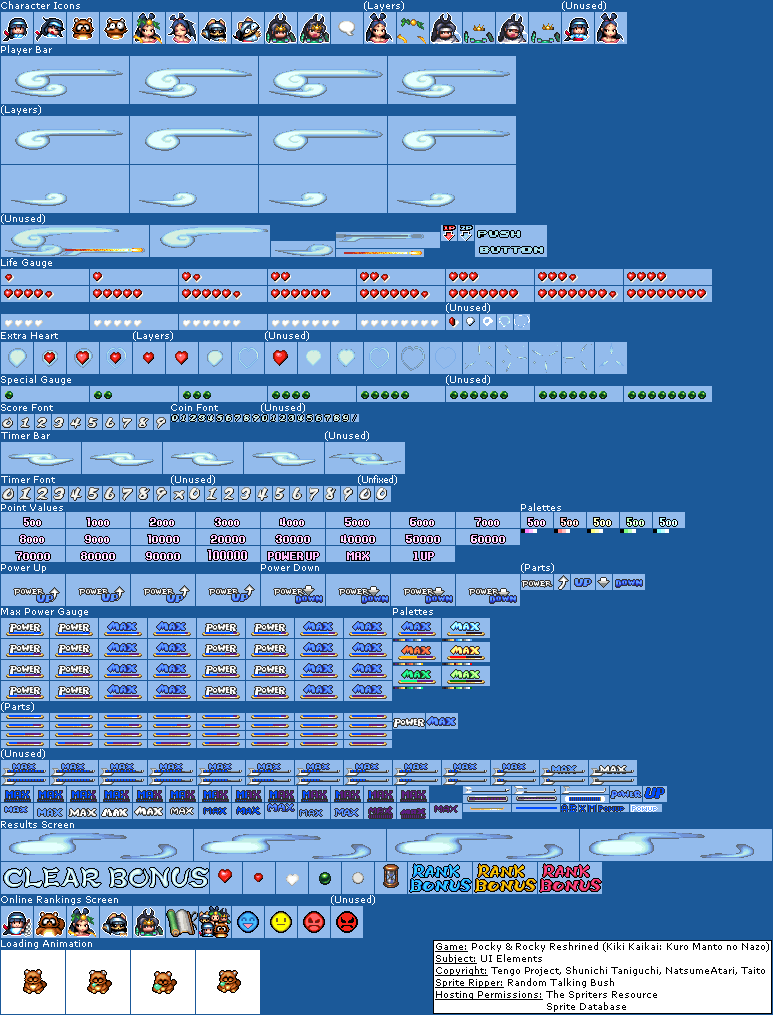Click the half red half white gem icon
The height and width of the screenshot is (1015, 773).
(453, 321)
